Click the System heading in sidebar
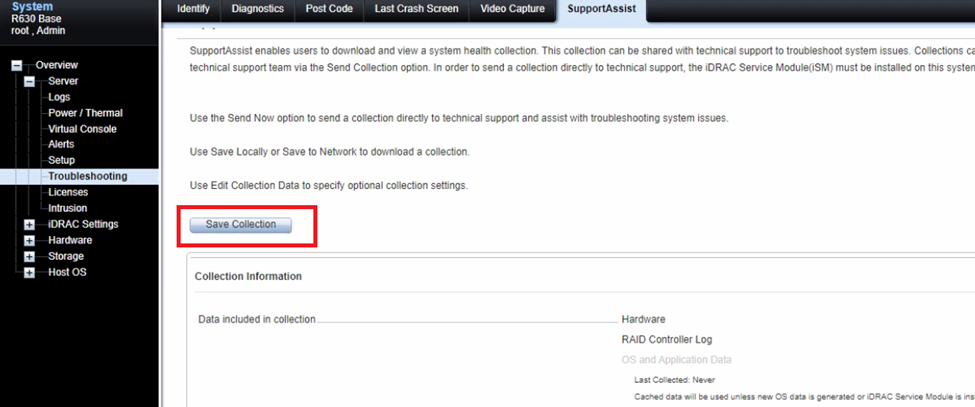This screenshot has width=975, height=407. pos(32,7)
